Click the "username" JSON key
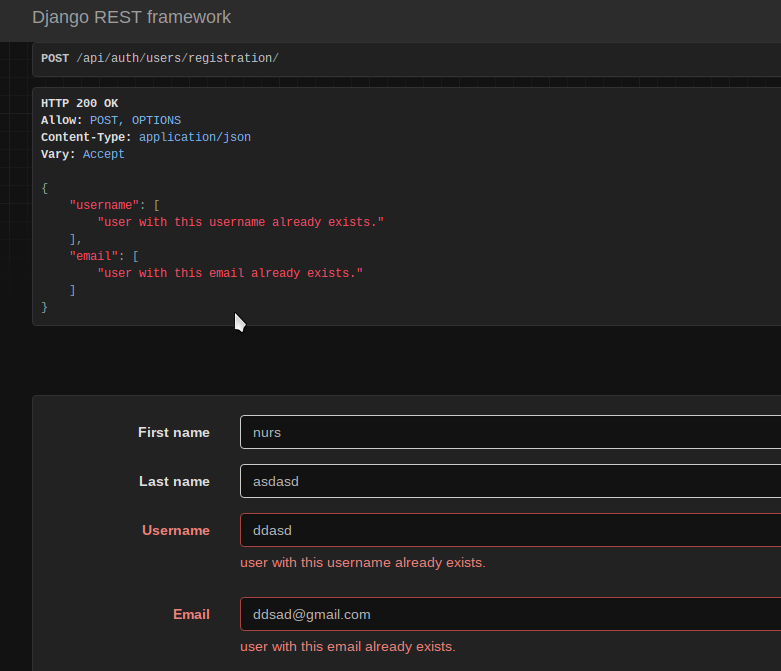This screenshot has width=781, height=671. pos(104,205)
